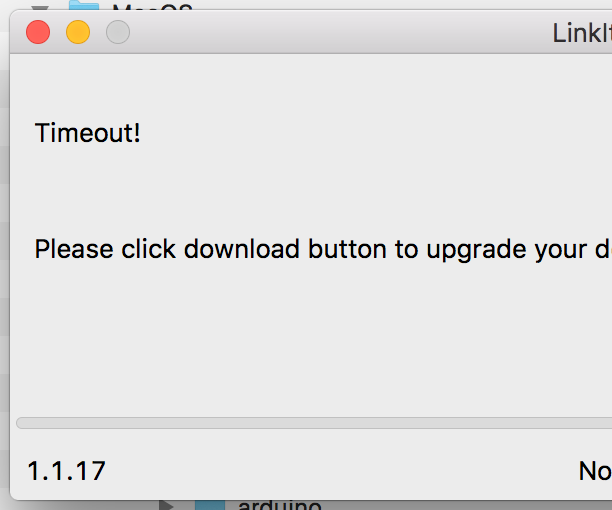Close the LinkIt window with red button
The image size is (612, 510).
pyautogui.click(x=38, y=32)
